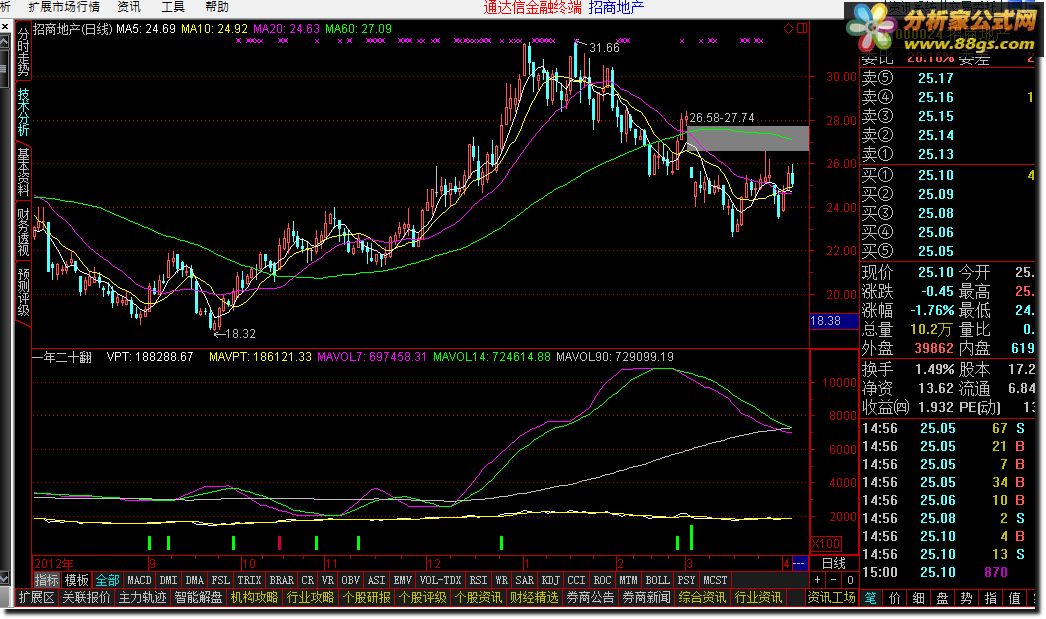Switch indicator to VOL-TDX
The width and height of the screenshot is (1046, 619).
[440, 580]
